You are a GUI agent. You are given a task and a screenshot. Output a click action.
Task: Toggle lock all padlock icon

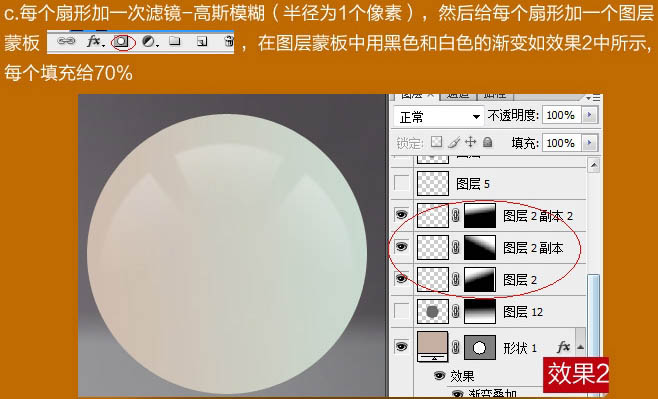point(487,142)
